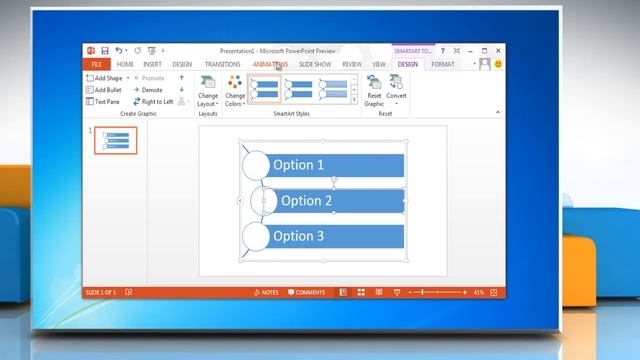Open the VIEW tab
This screenshot has height=360, width=640.
(x=379, y=64)
